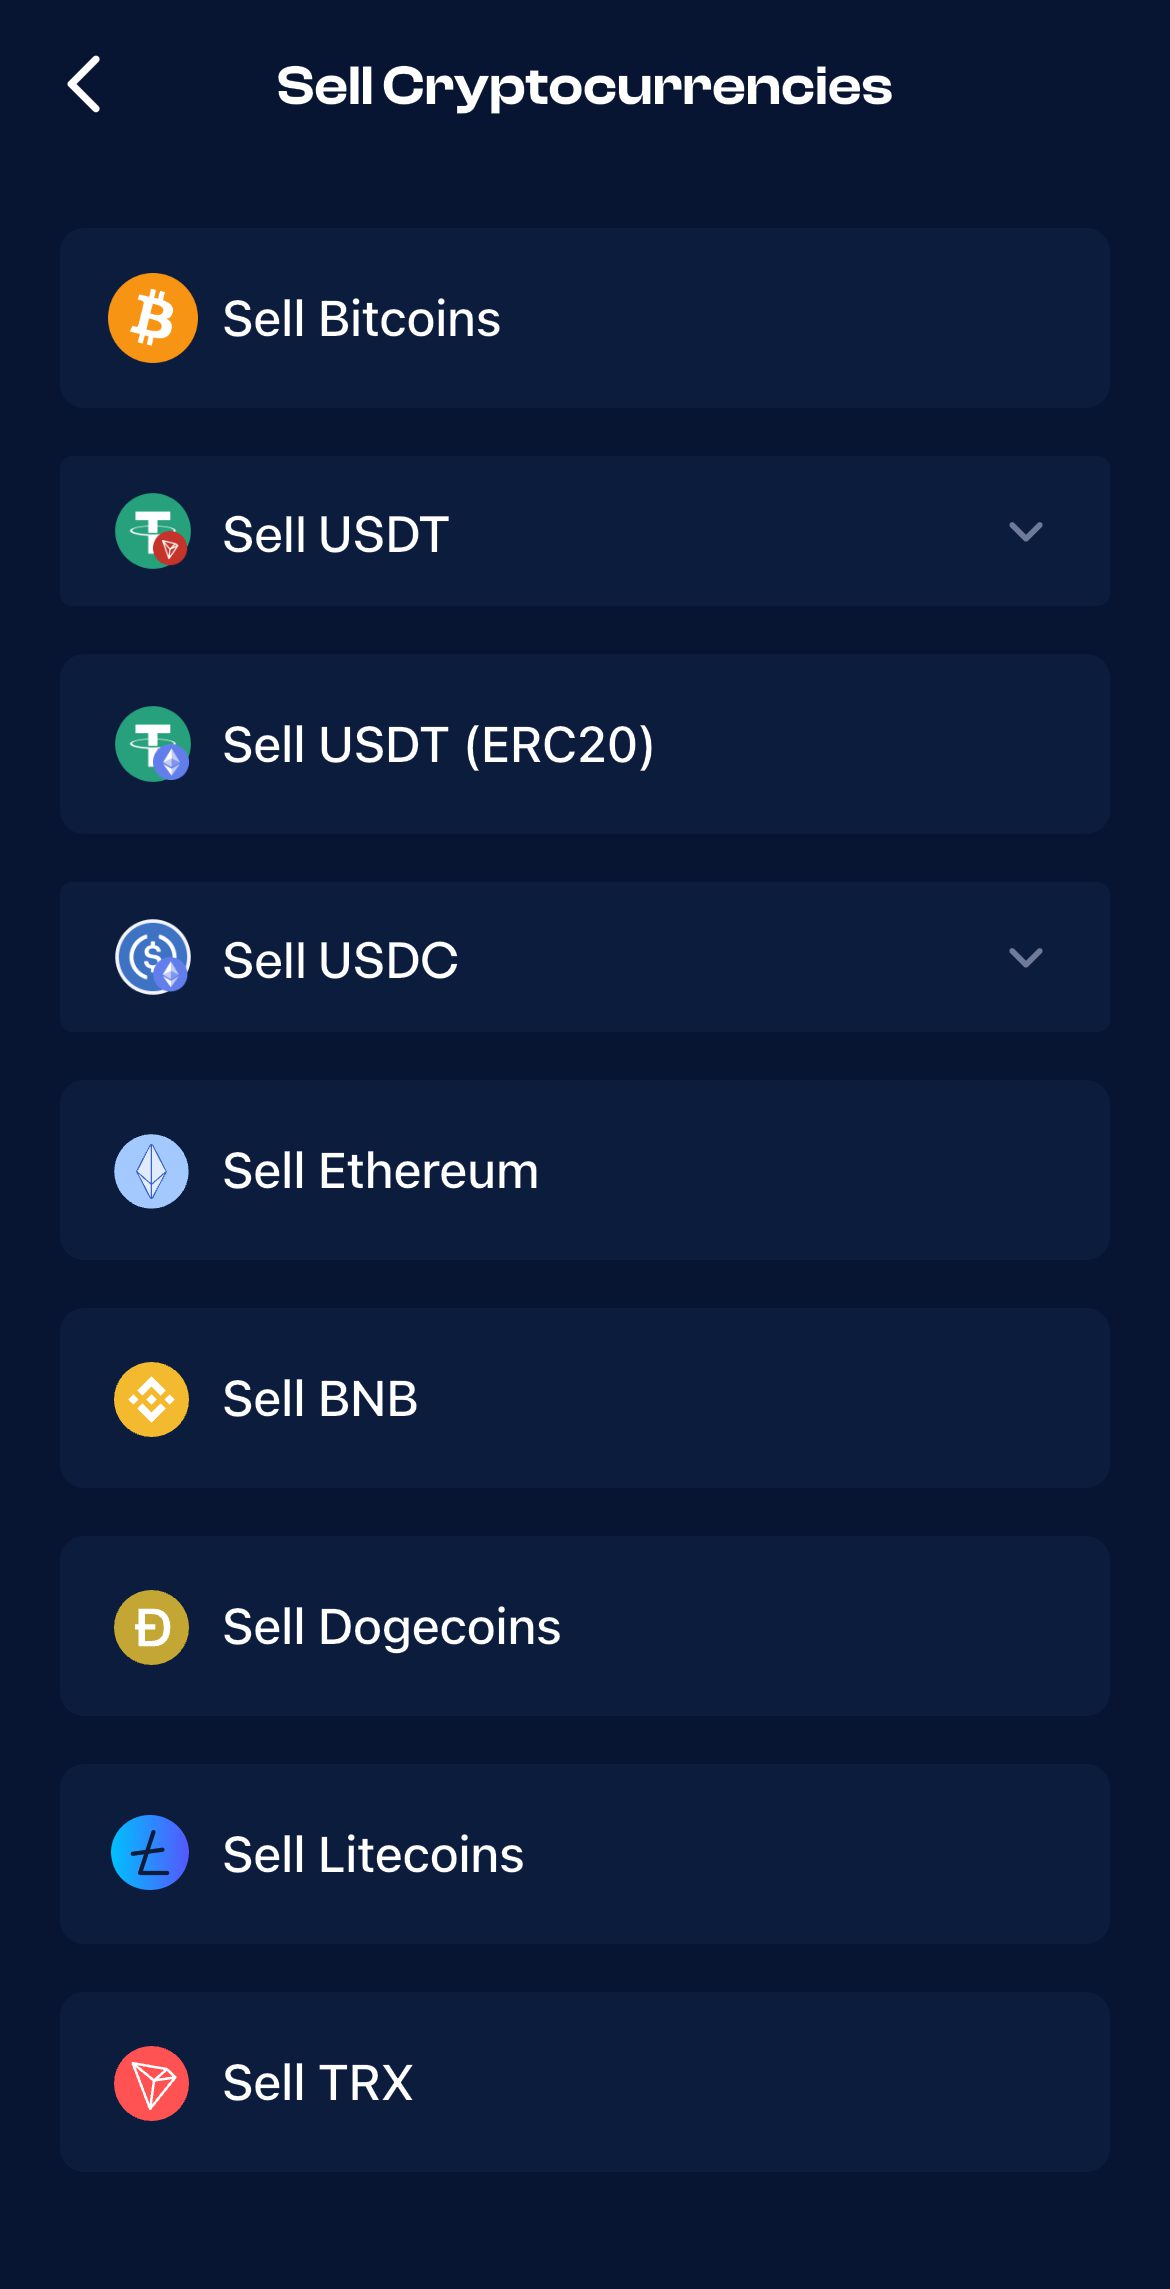
Task: Choose Sell Ethereum
Action: [585, 1170]
